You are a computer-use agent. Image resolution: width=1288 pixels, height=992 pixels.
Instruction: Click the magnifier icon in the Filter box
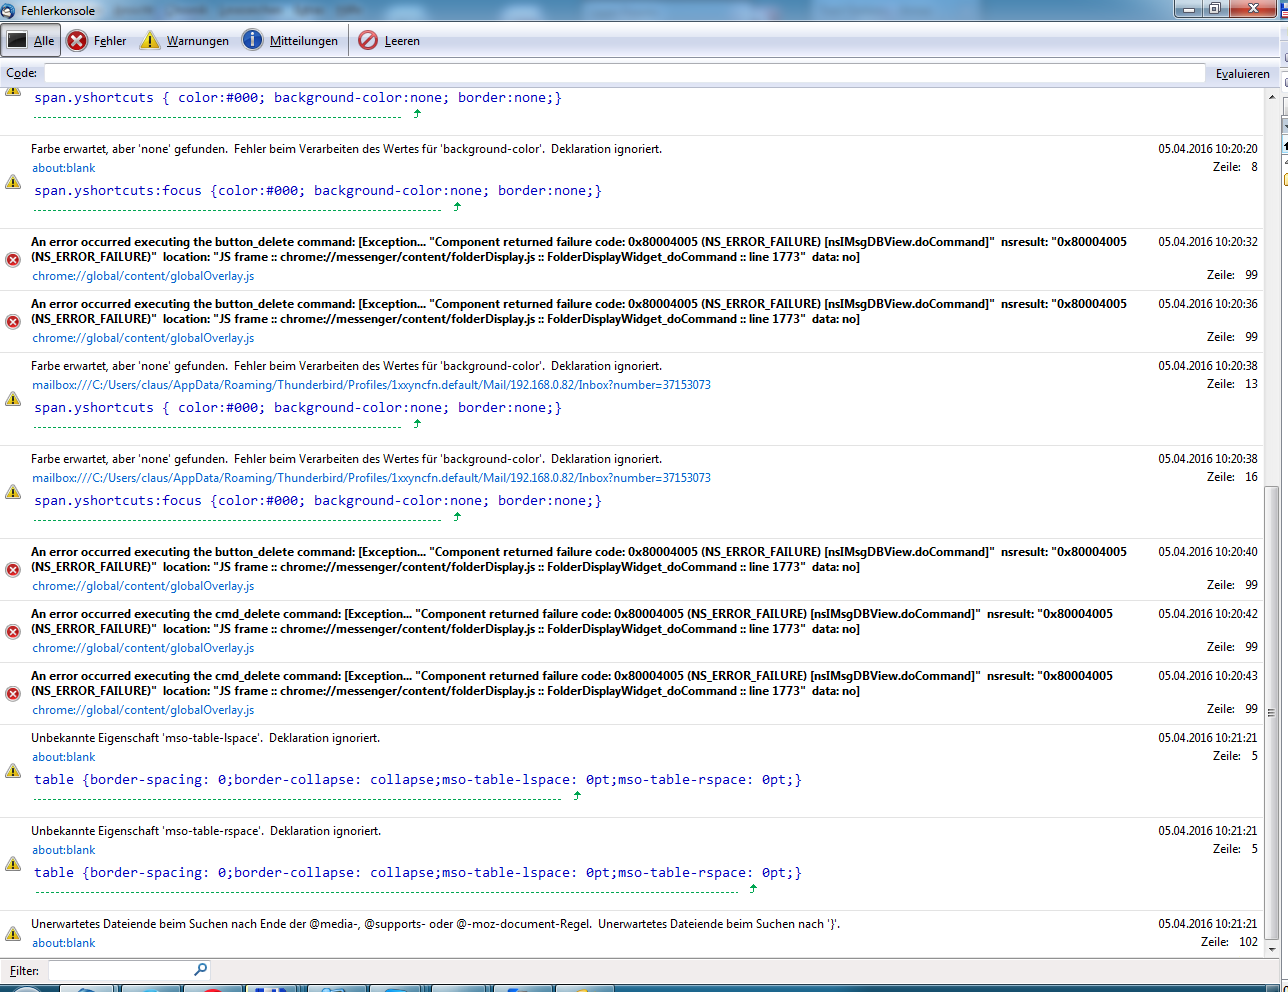(200, 970)
